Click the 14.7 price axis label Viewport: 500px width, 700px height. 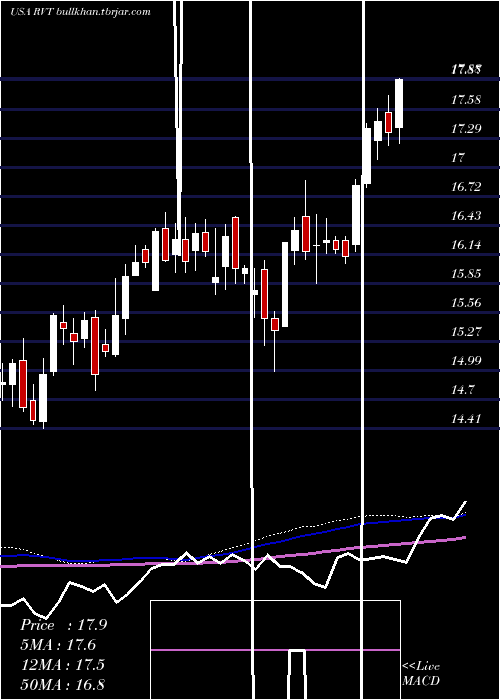click(x=462, y=390)
